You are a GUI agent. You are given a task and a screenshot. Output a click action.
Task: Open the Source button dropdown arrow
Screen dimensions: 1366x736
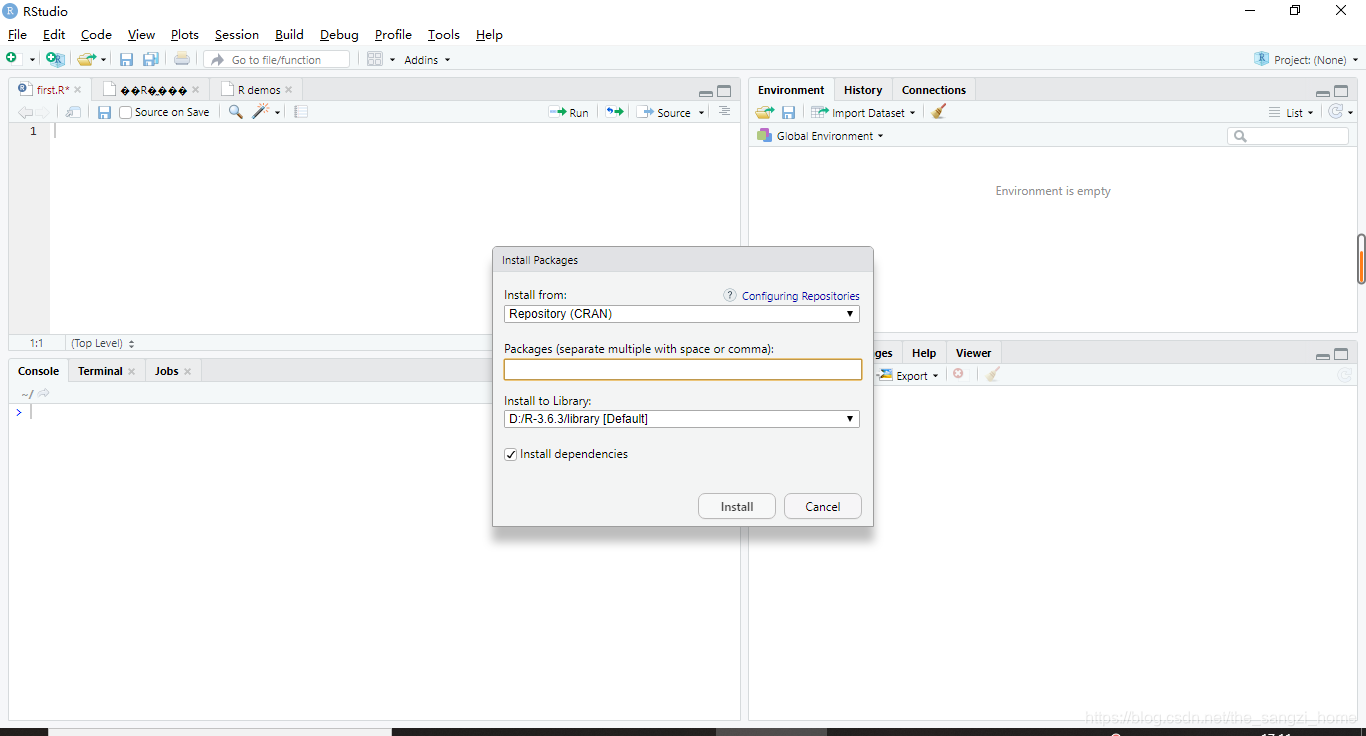click(701, 113)
